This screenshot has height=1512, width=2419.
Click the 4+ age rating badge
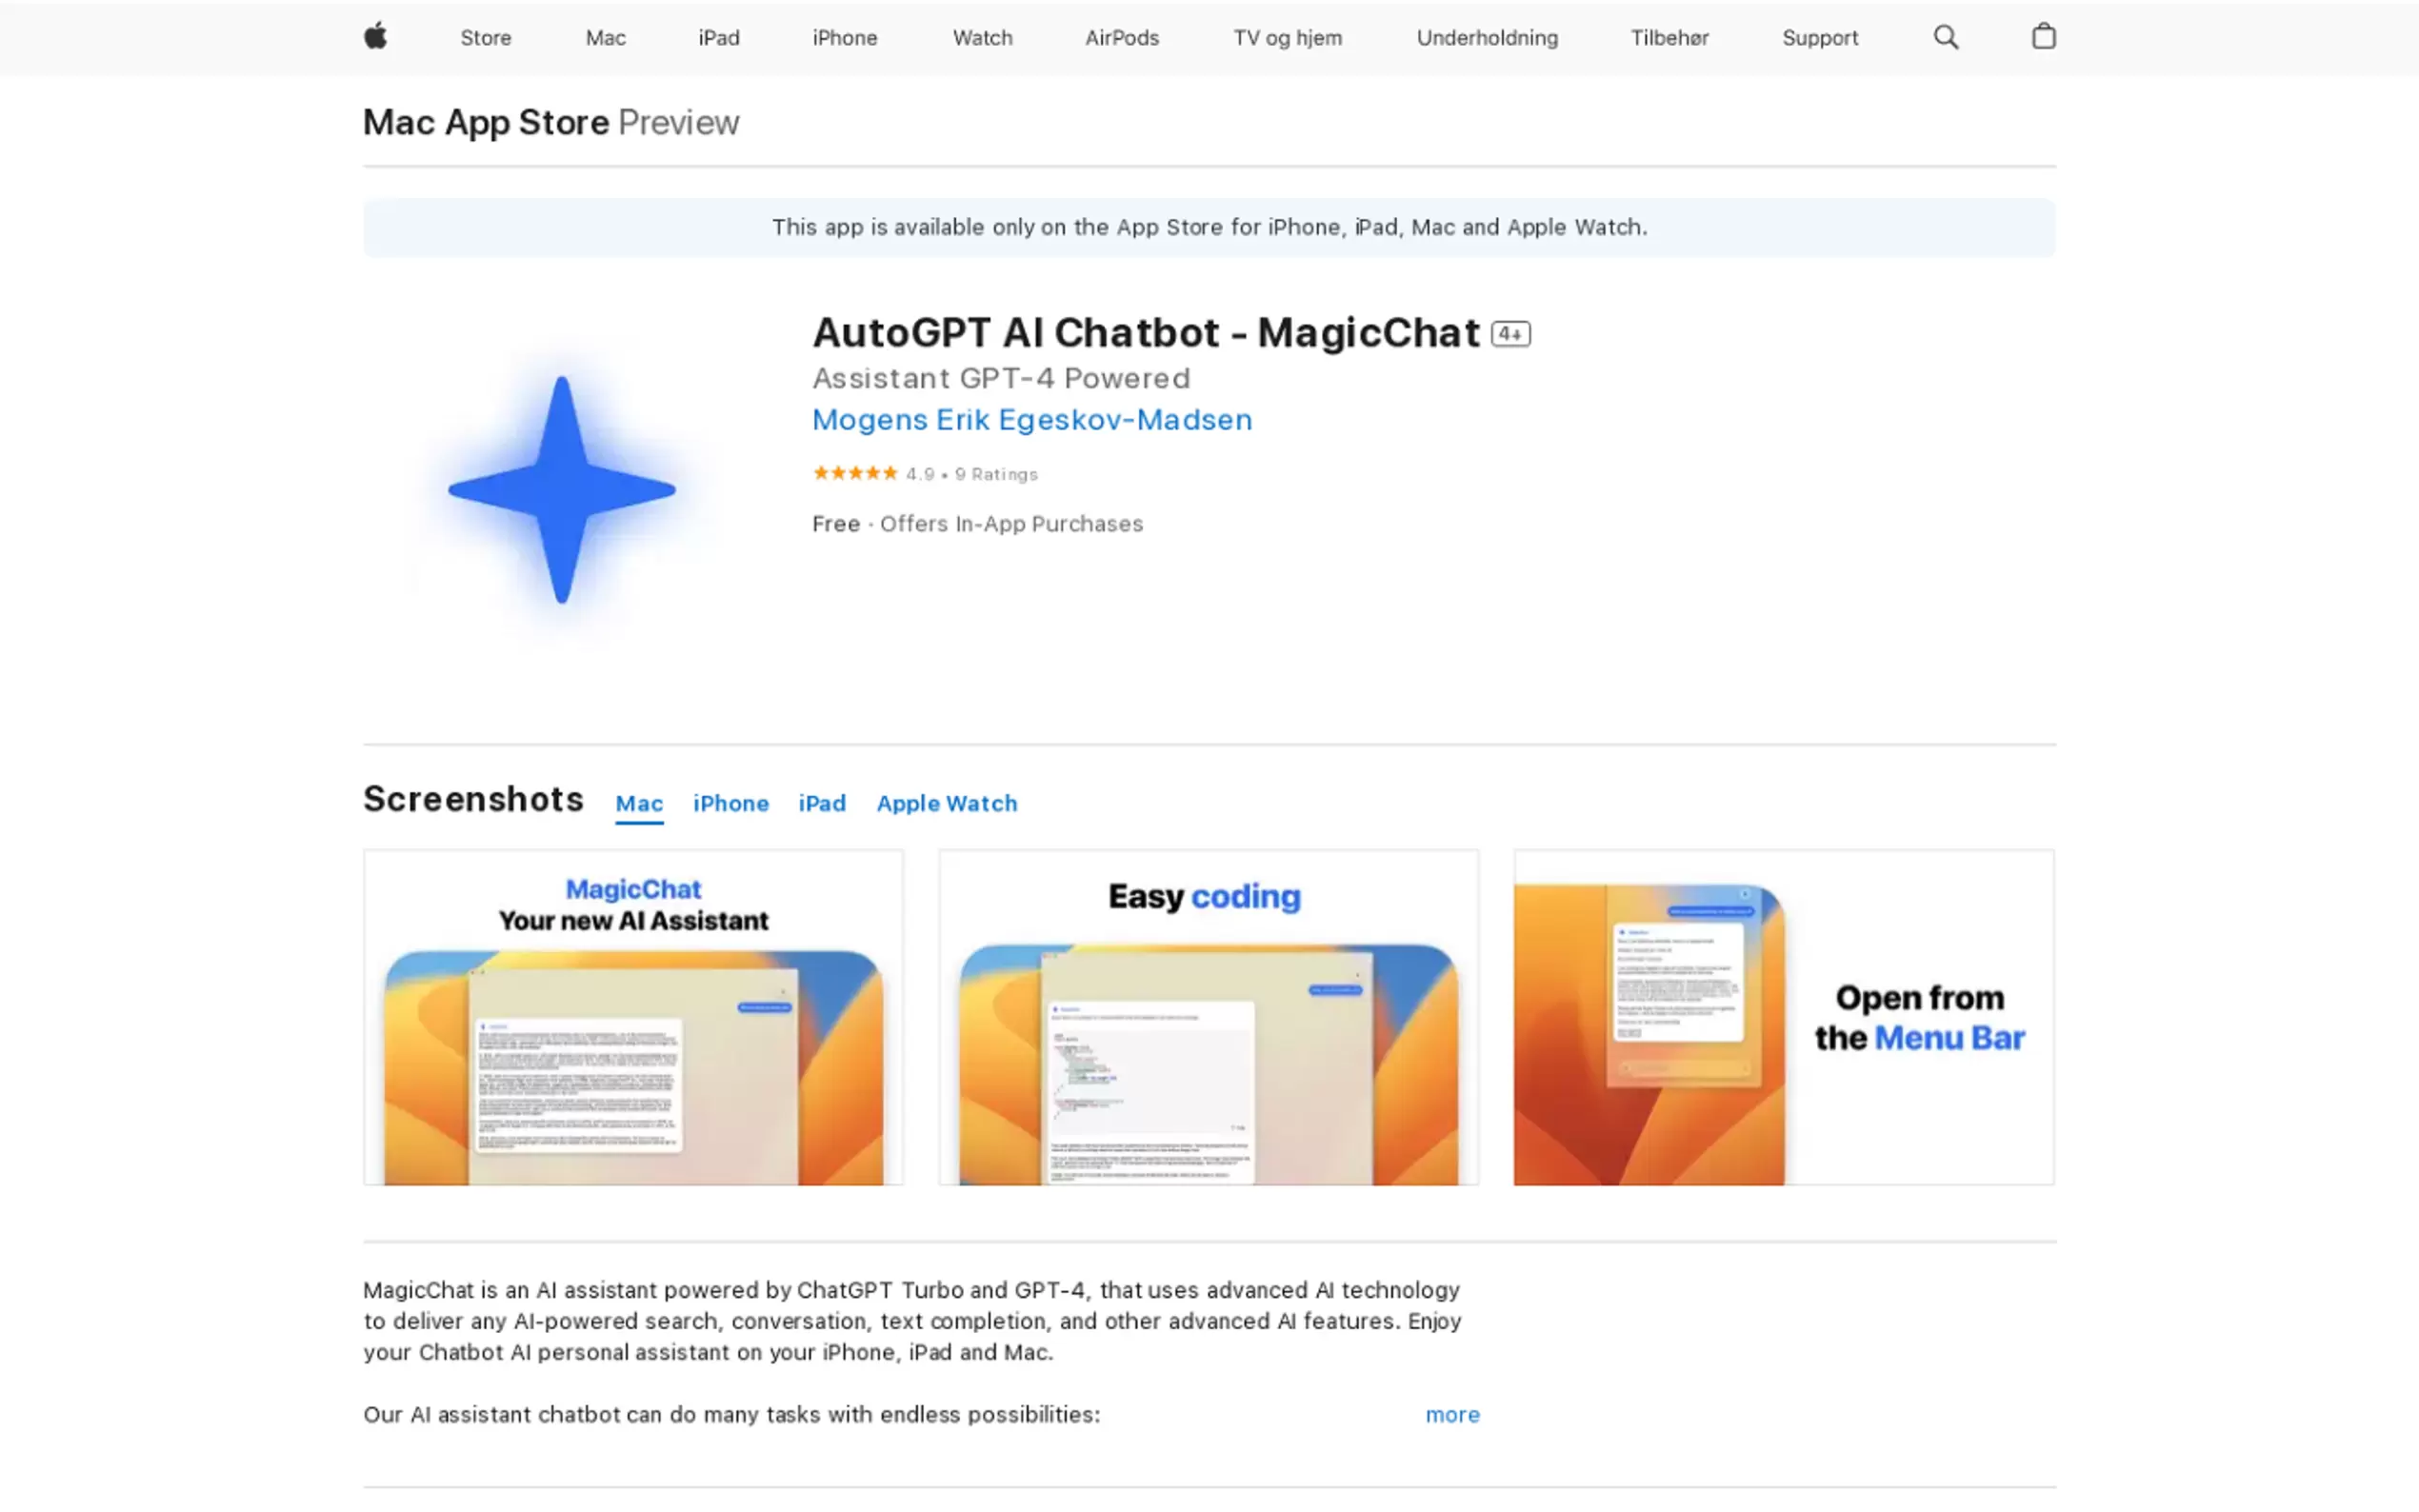(1510, 334)
